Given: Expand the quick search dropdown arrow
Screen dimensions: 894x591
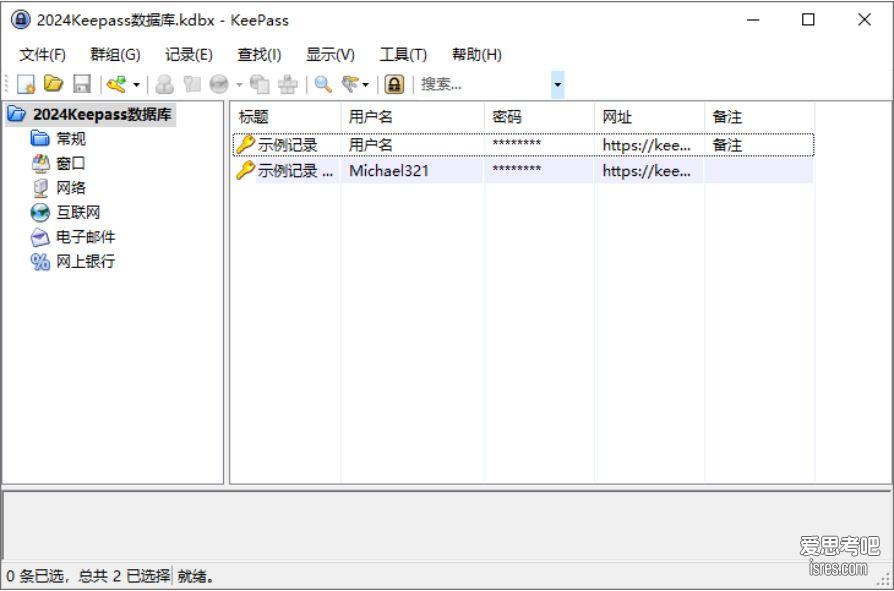Looking at the screenshot, I should (x=558, y=85).
